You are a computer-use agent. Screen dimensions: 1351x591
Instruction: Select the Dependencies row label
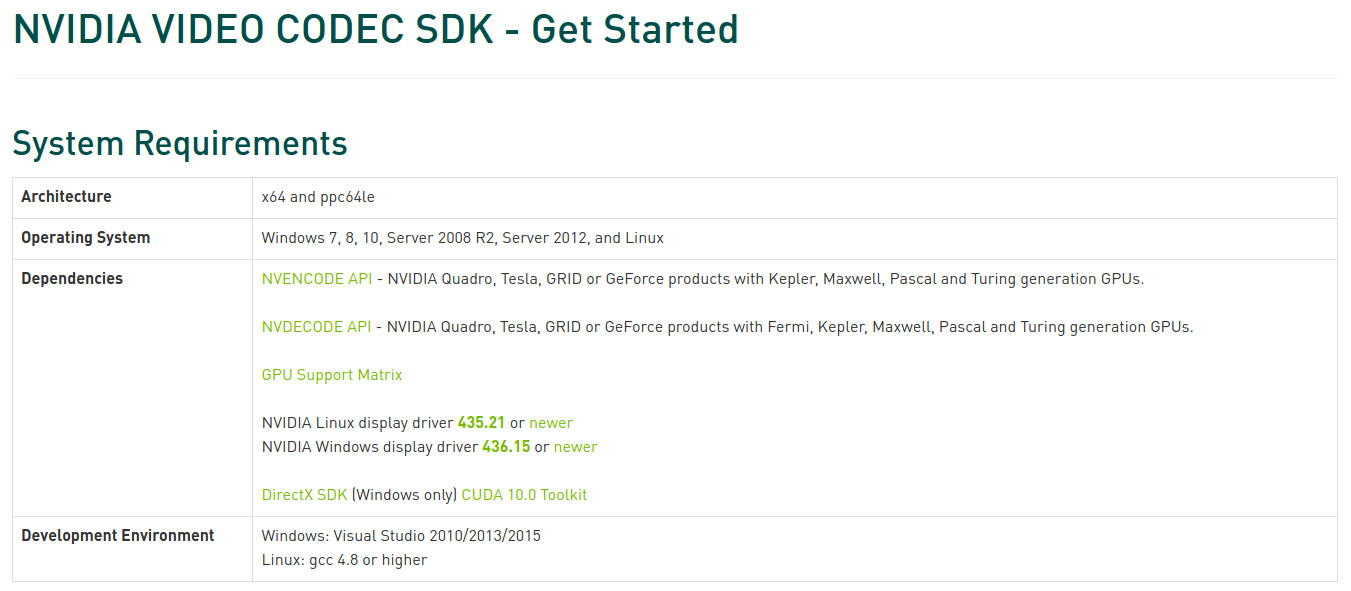tap(72, 279)
